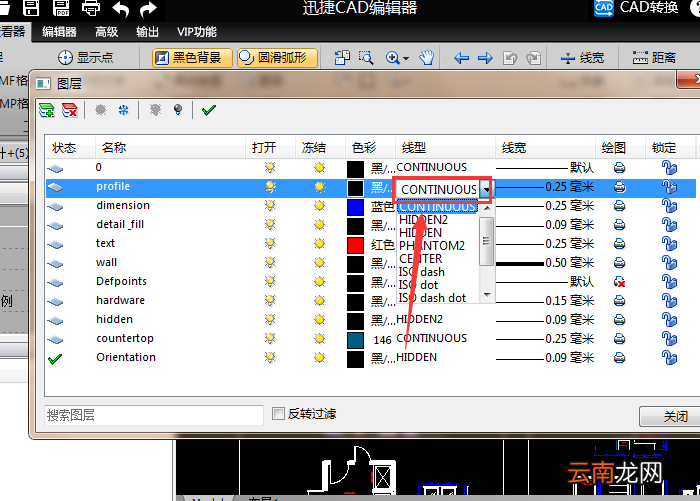Image resolution: width=700 pixels, height=501 pixels.
Task: Click the light bulb icon in the layers toolbar
Action: tap(178, 110)
